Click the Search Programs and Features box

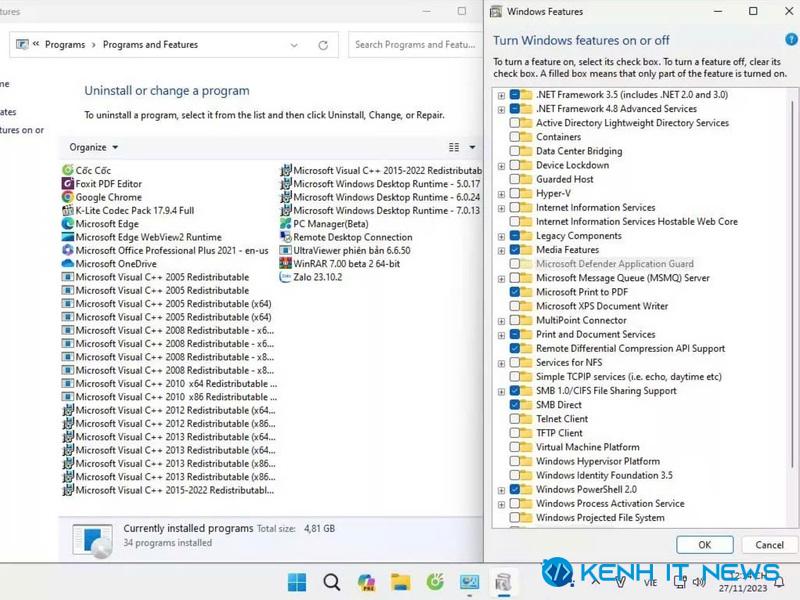(415, 44)
